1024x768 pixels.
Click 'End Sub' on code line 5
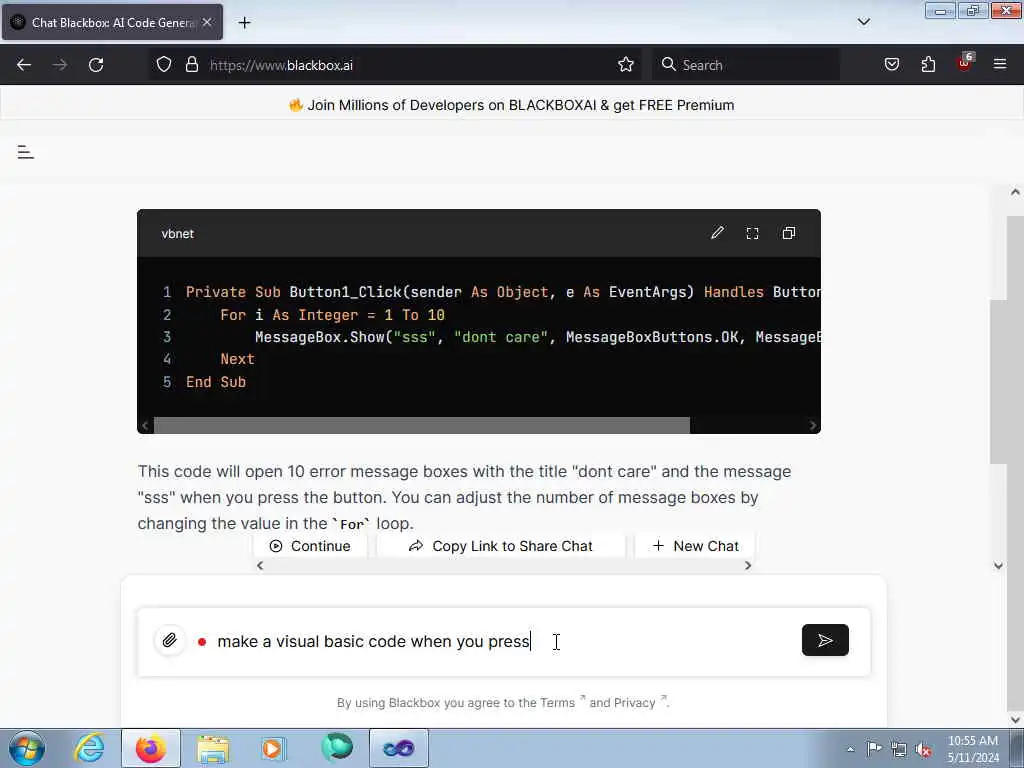pyautogui.click(x=216, y=382)
